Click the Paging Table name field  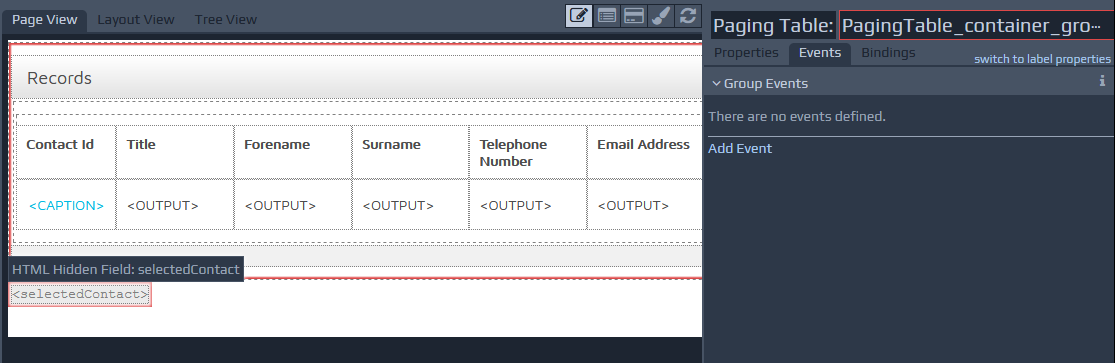pos(976,26)
